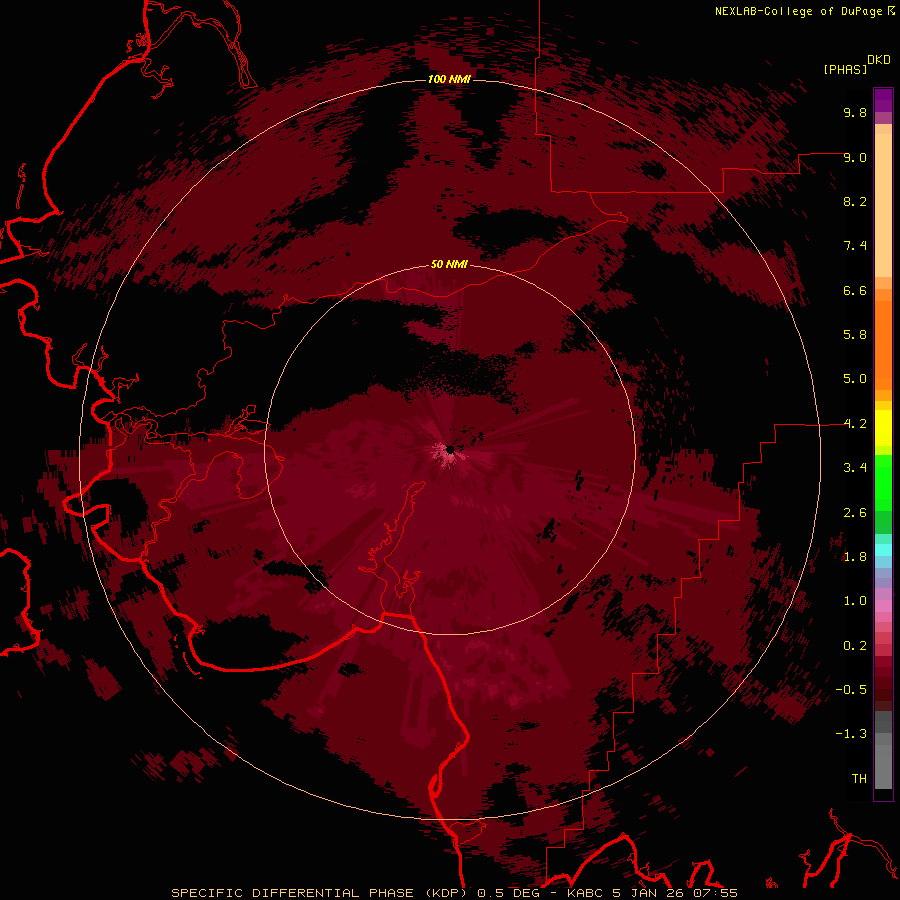Click the -0.5 value on the color scale

point(851,690)
